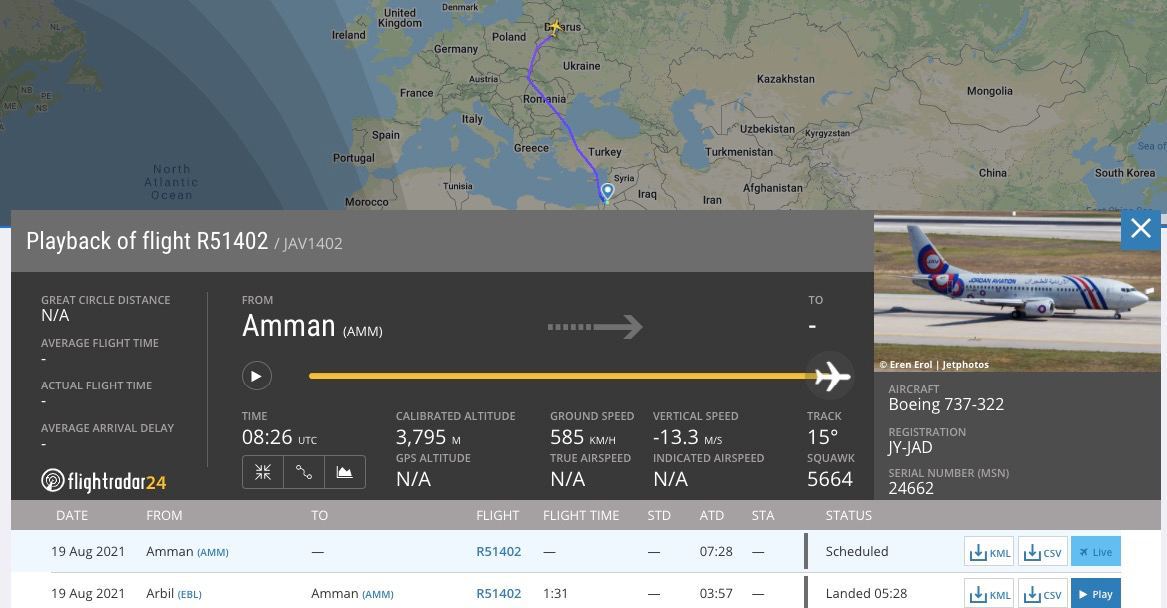Click Amman (AMM) destination in the Landed row
This screenshot has height=608, width=1167.
coord(352,593)
